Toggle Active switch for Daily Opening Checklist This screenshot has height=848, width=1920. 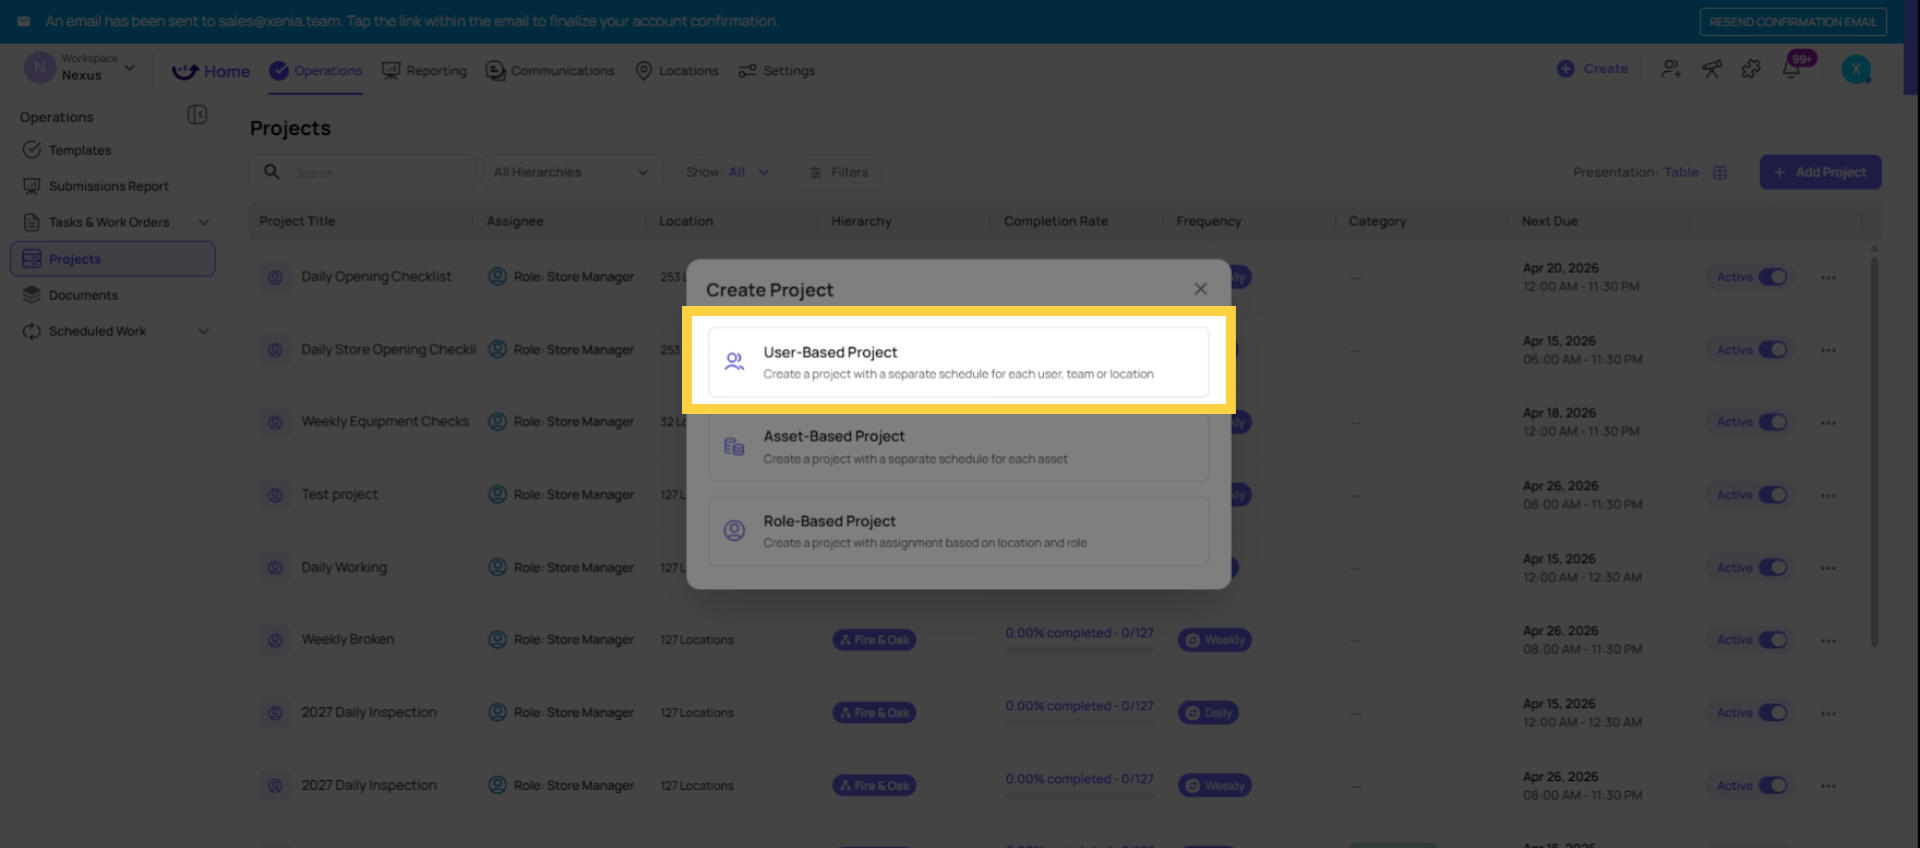pos(1773,277)
